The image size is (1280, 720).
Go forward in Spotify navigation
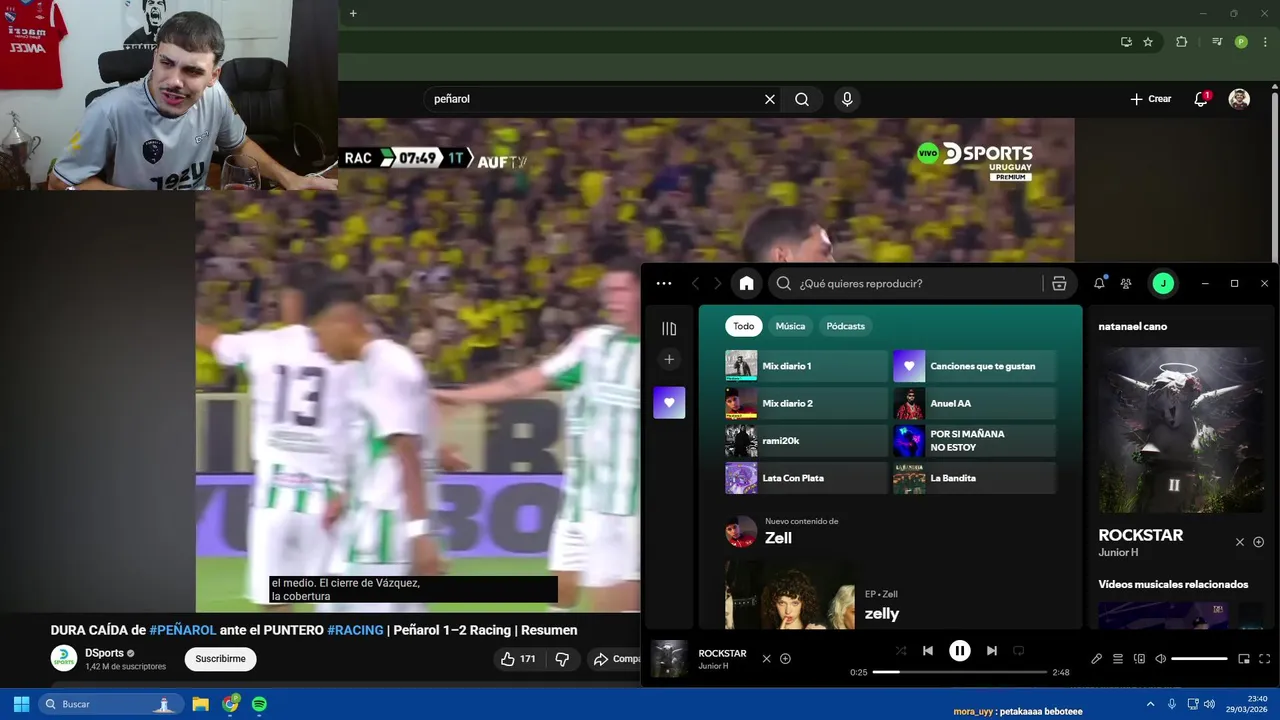[717, 284]
